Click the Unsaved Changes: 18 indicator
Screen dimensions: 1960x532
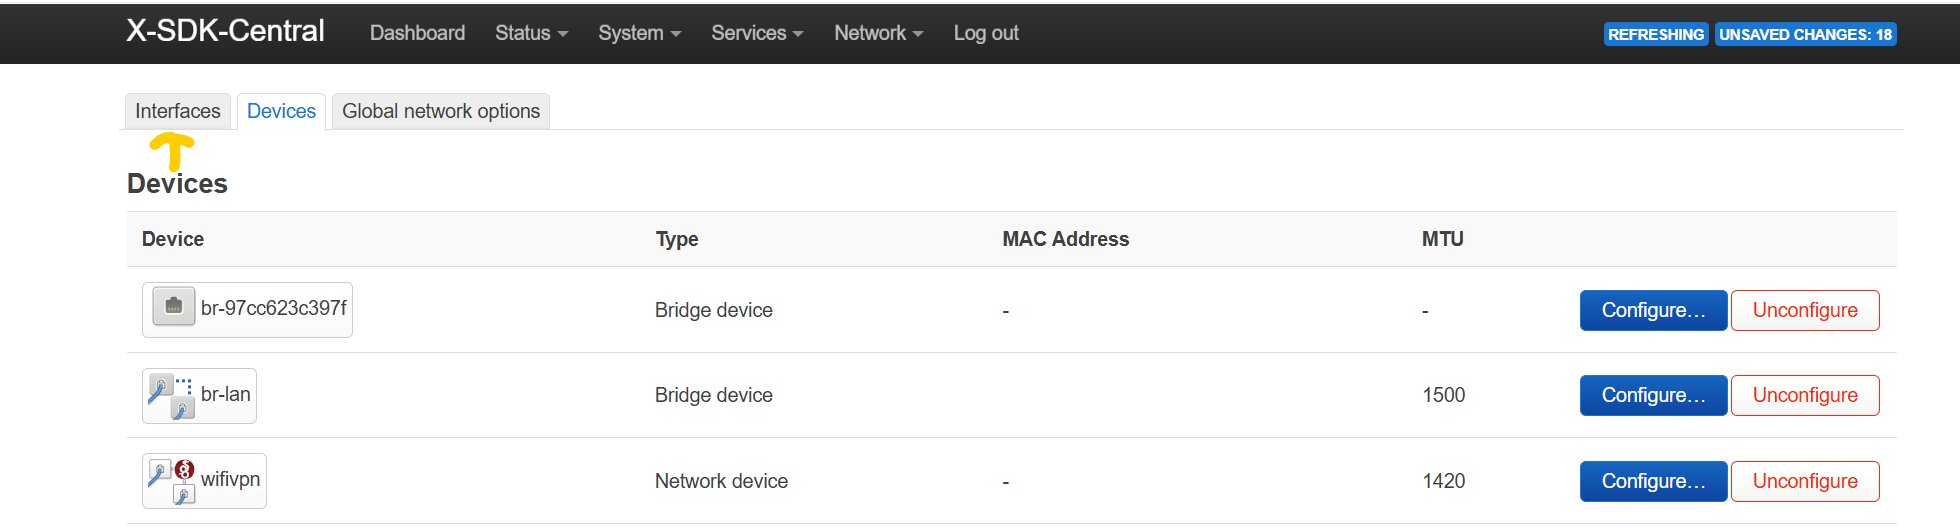pos(1805,34)
